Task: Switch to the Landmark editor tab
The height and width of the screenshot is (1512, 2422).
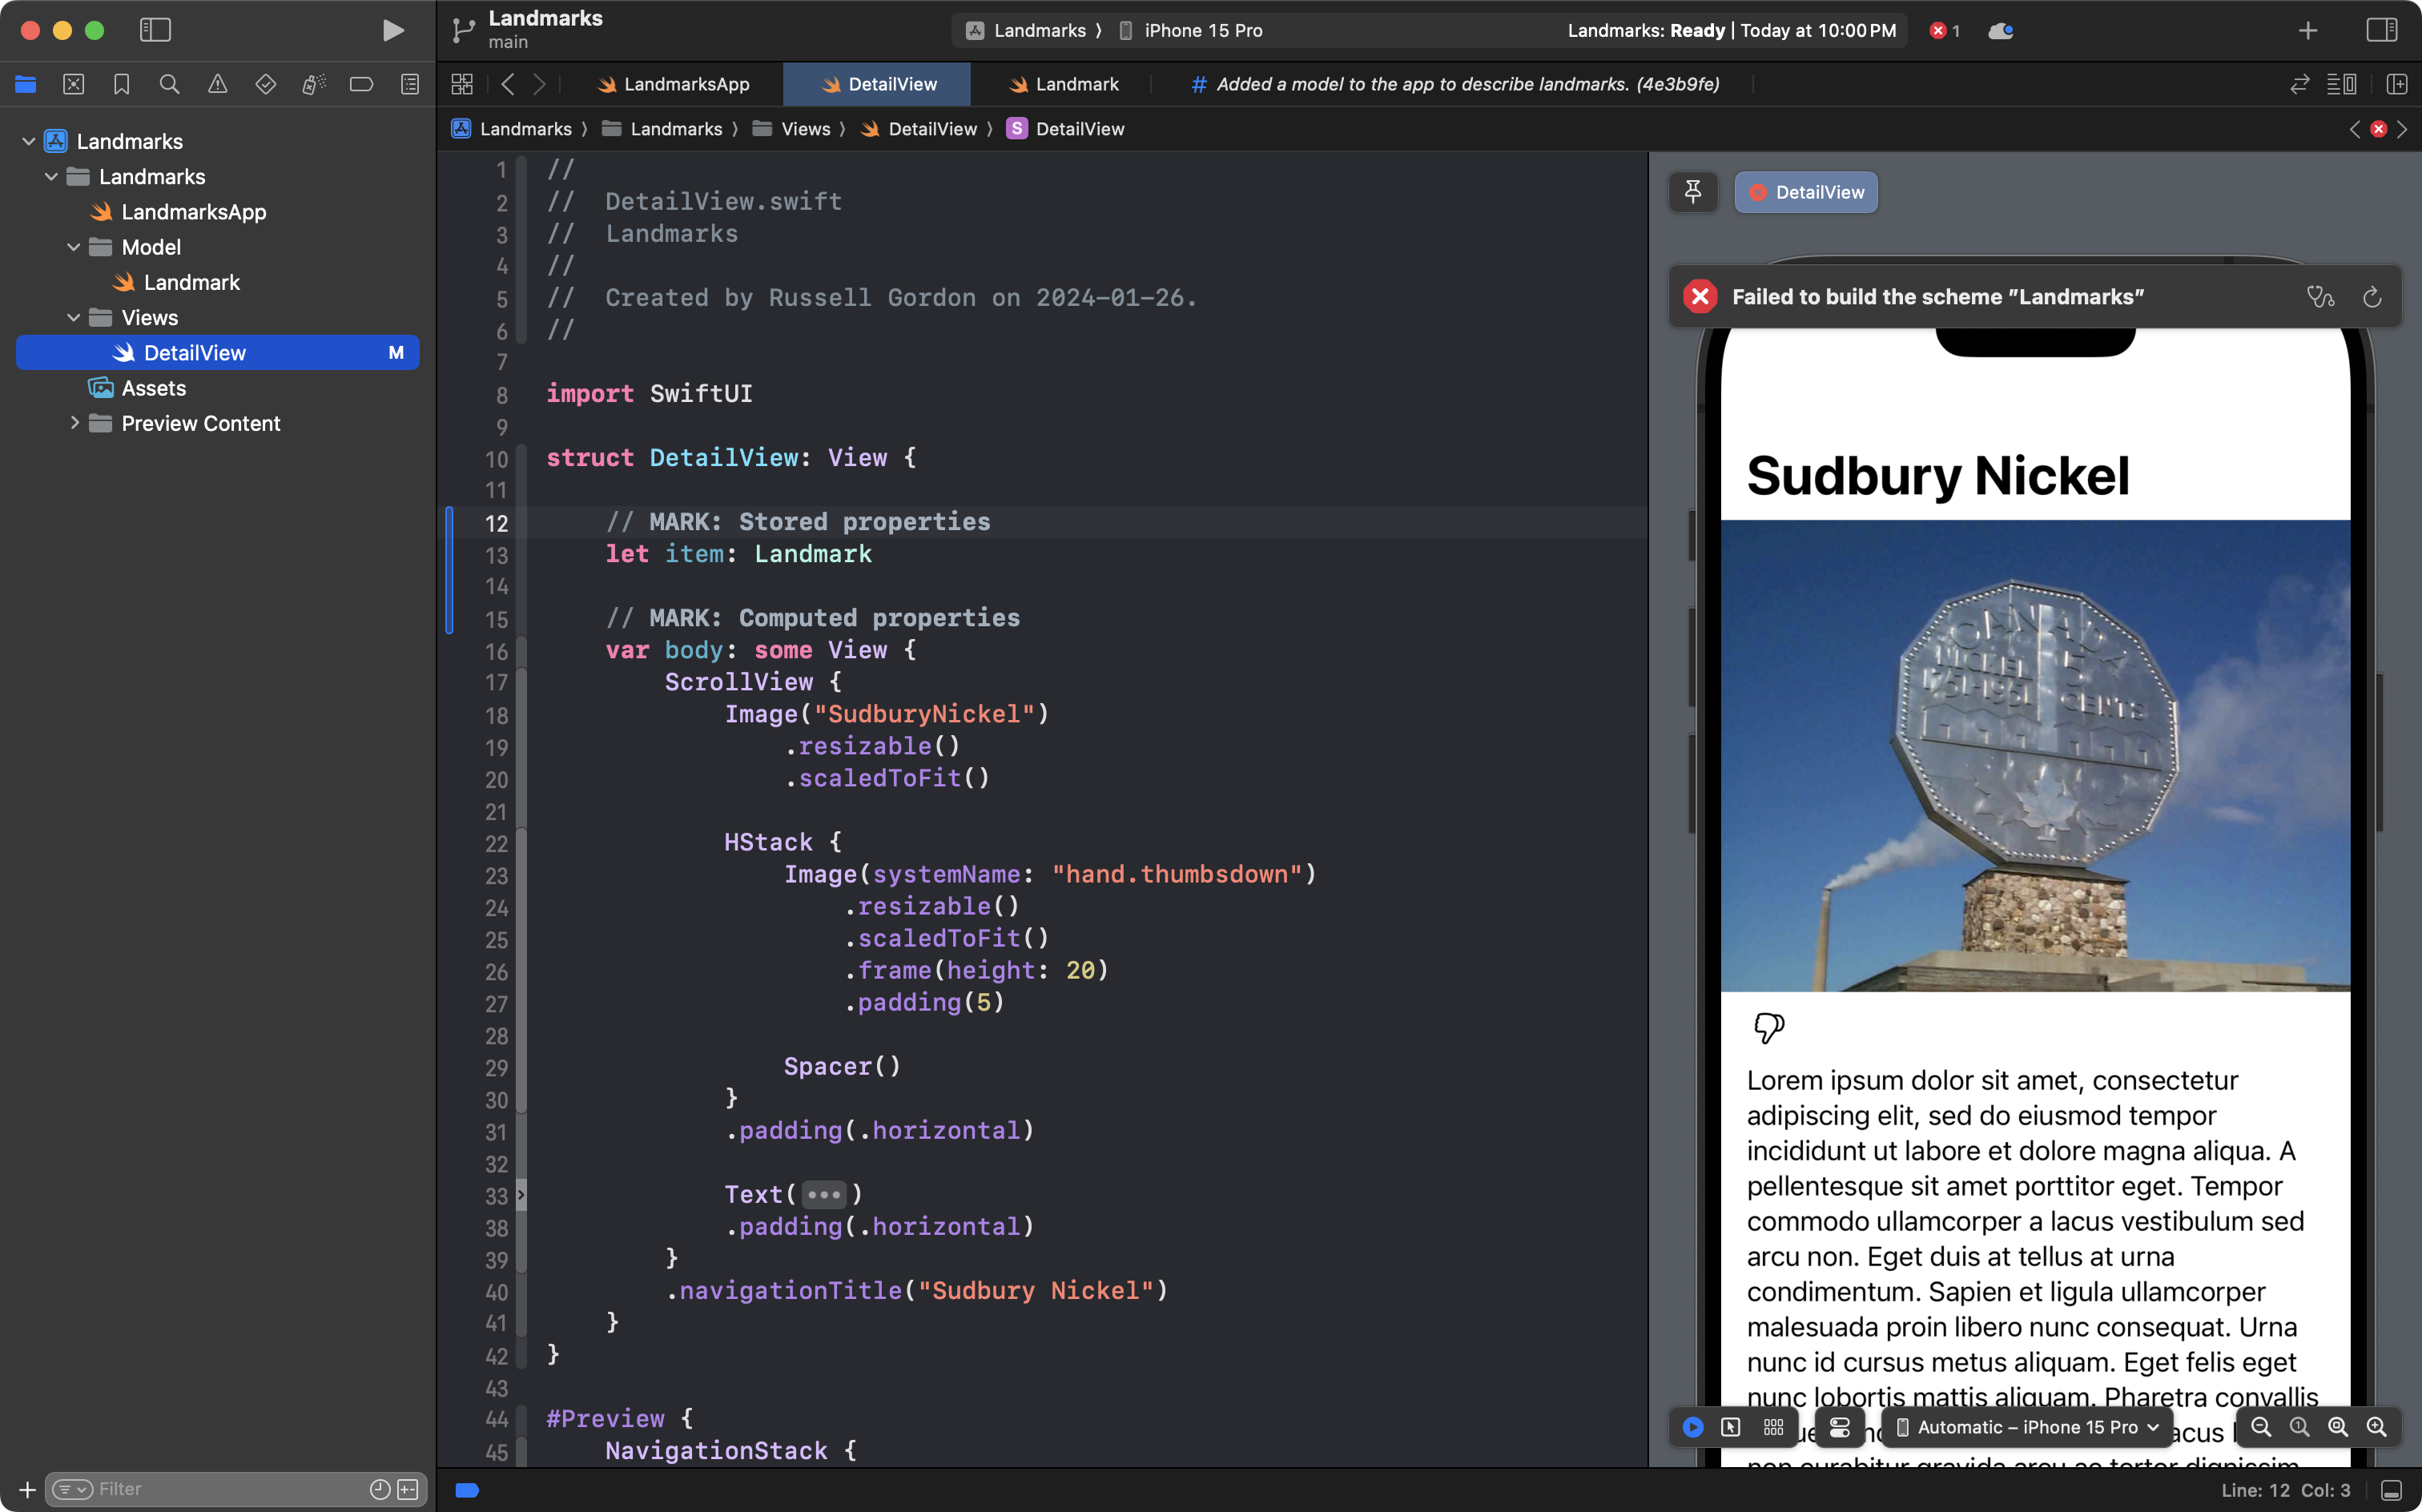Action: 1075,84
